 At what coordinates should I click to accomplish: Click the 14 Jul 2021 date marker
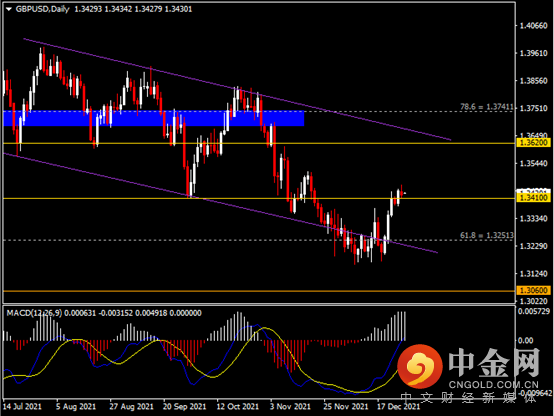coord(23,406)
